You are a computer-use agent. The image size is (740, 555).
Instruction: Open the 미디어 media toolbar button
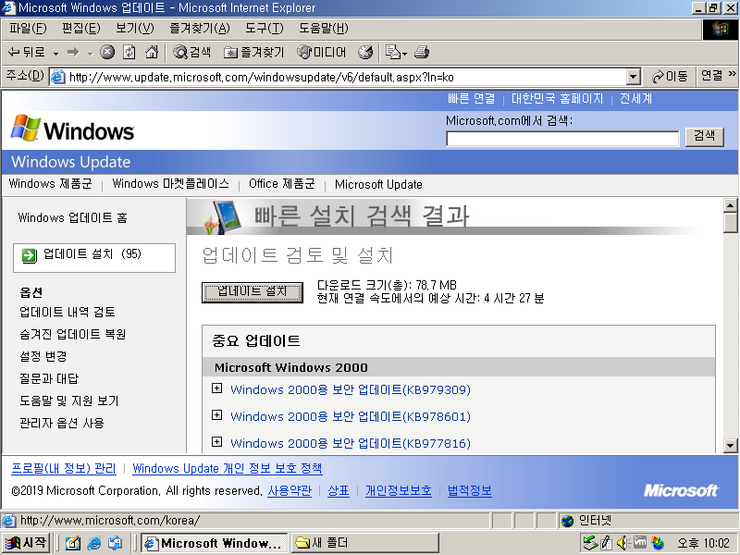(321, 52)
